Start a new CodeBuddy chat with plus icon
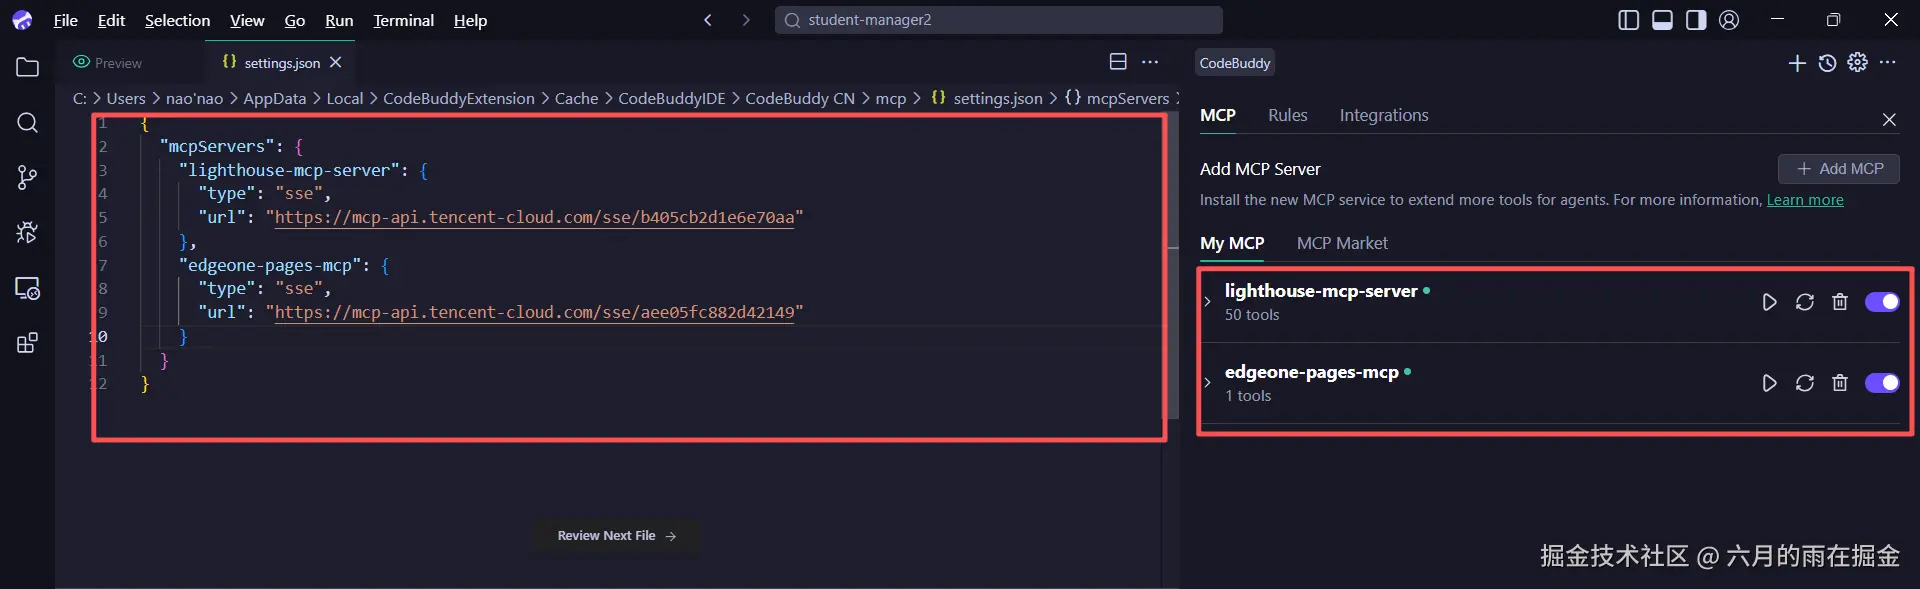This screenshot has width=1920, height=589. 1797,63
